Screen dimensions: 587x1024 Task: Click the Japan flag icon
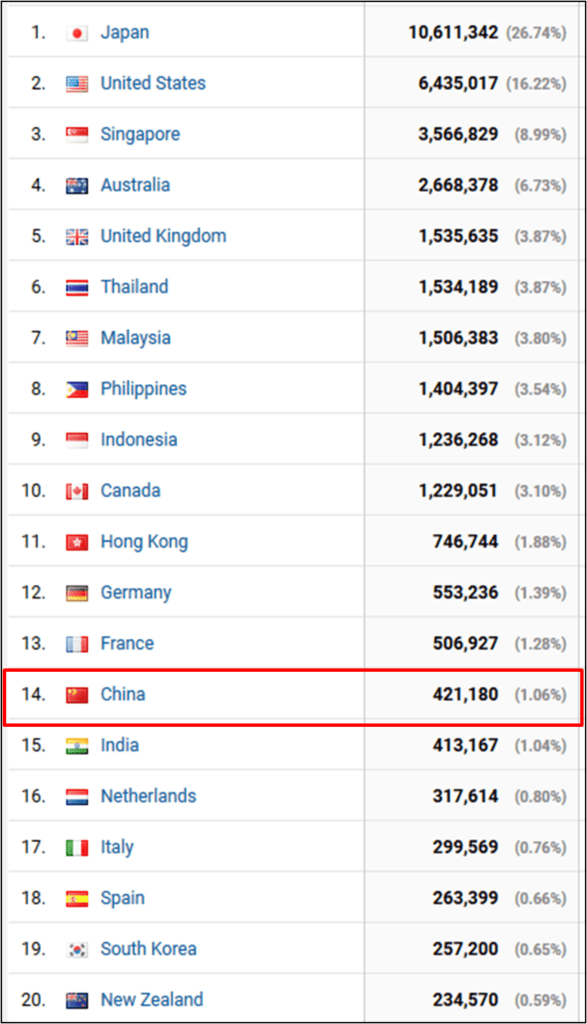click(77, 33)
